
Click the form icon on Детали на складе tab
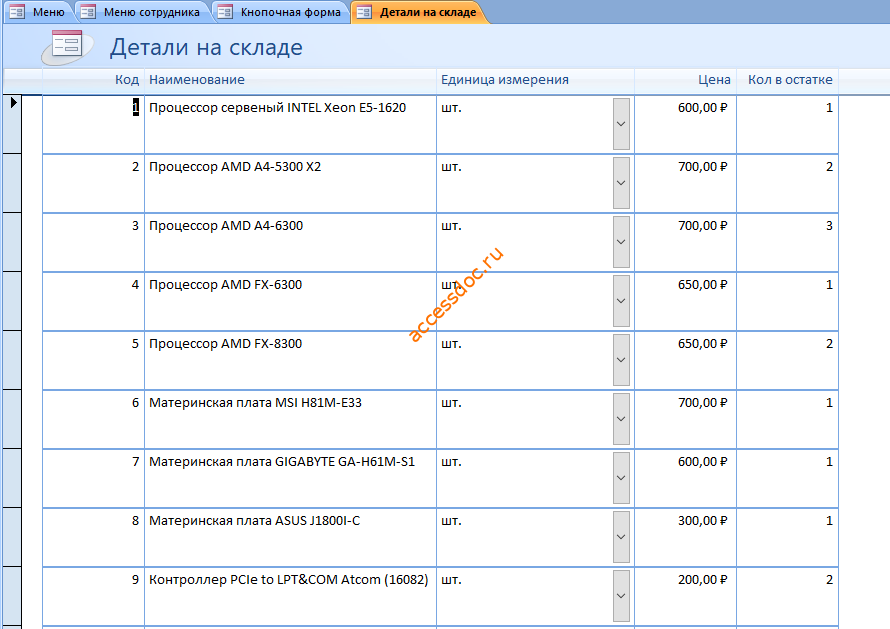(x=364, y=12)
